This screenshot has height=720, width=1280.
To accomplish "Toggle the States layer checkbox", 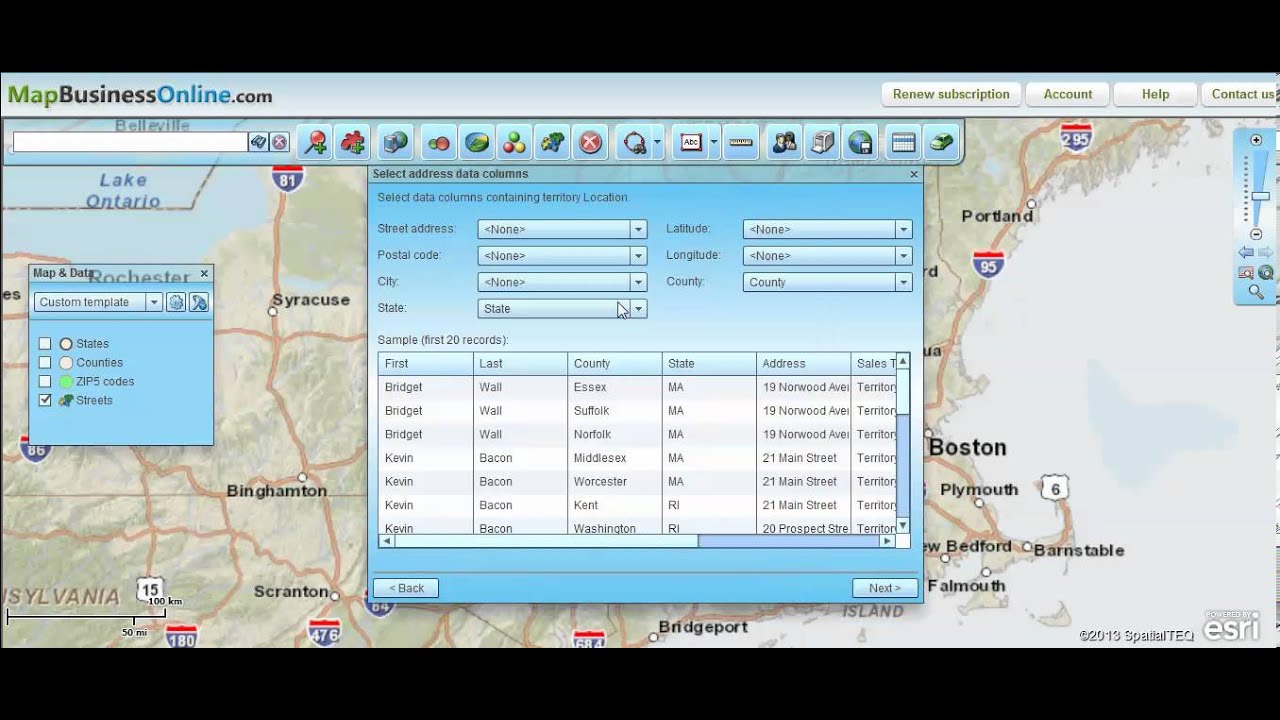I will pos(45,343).
